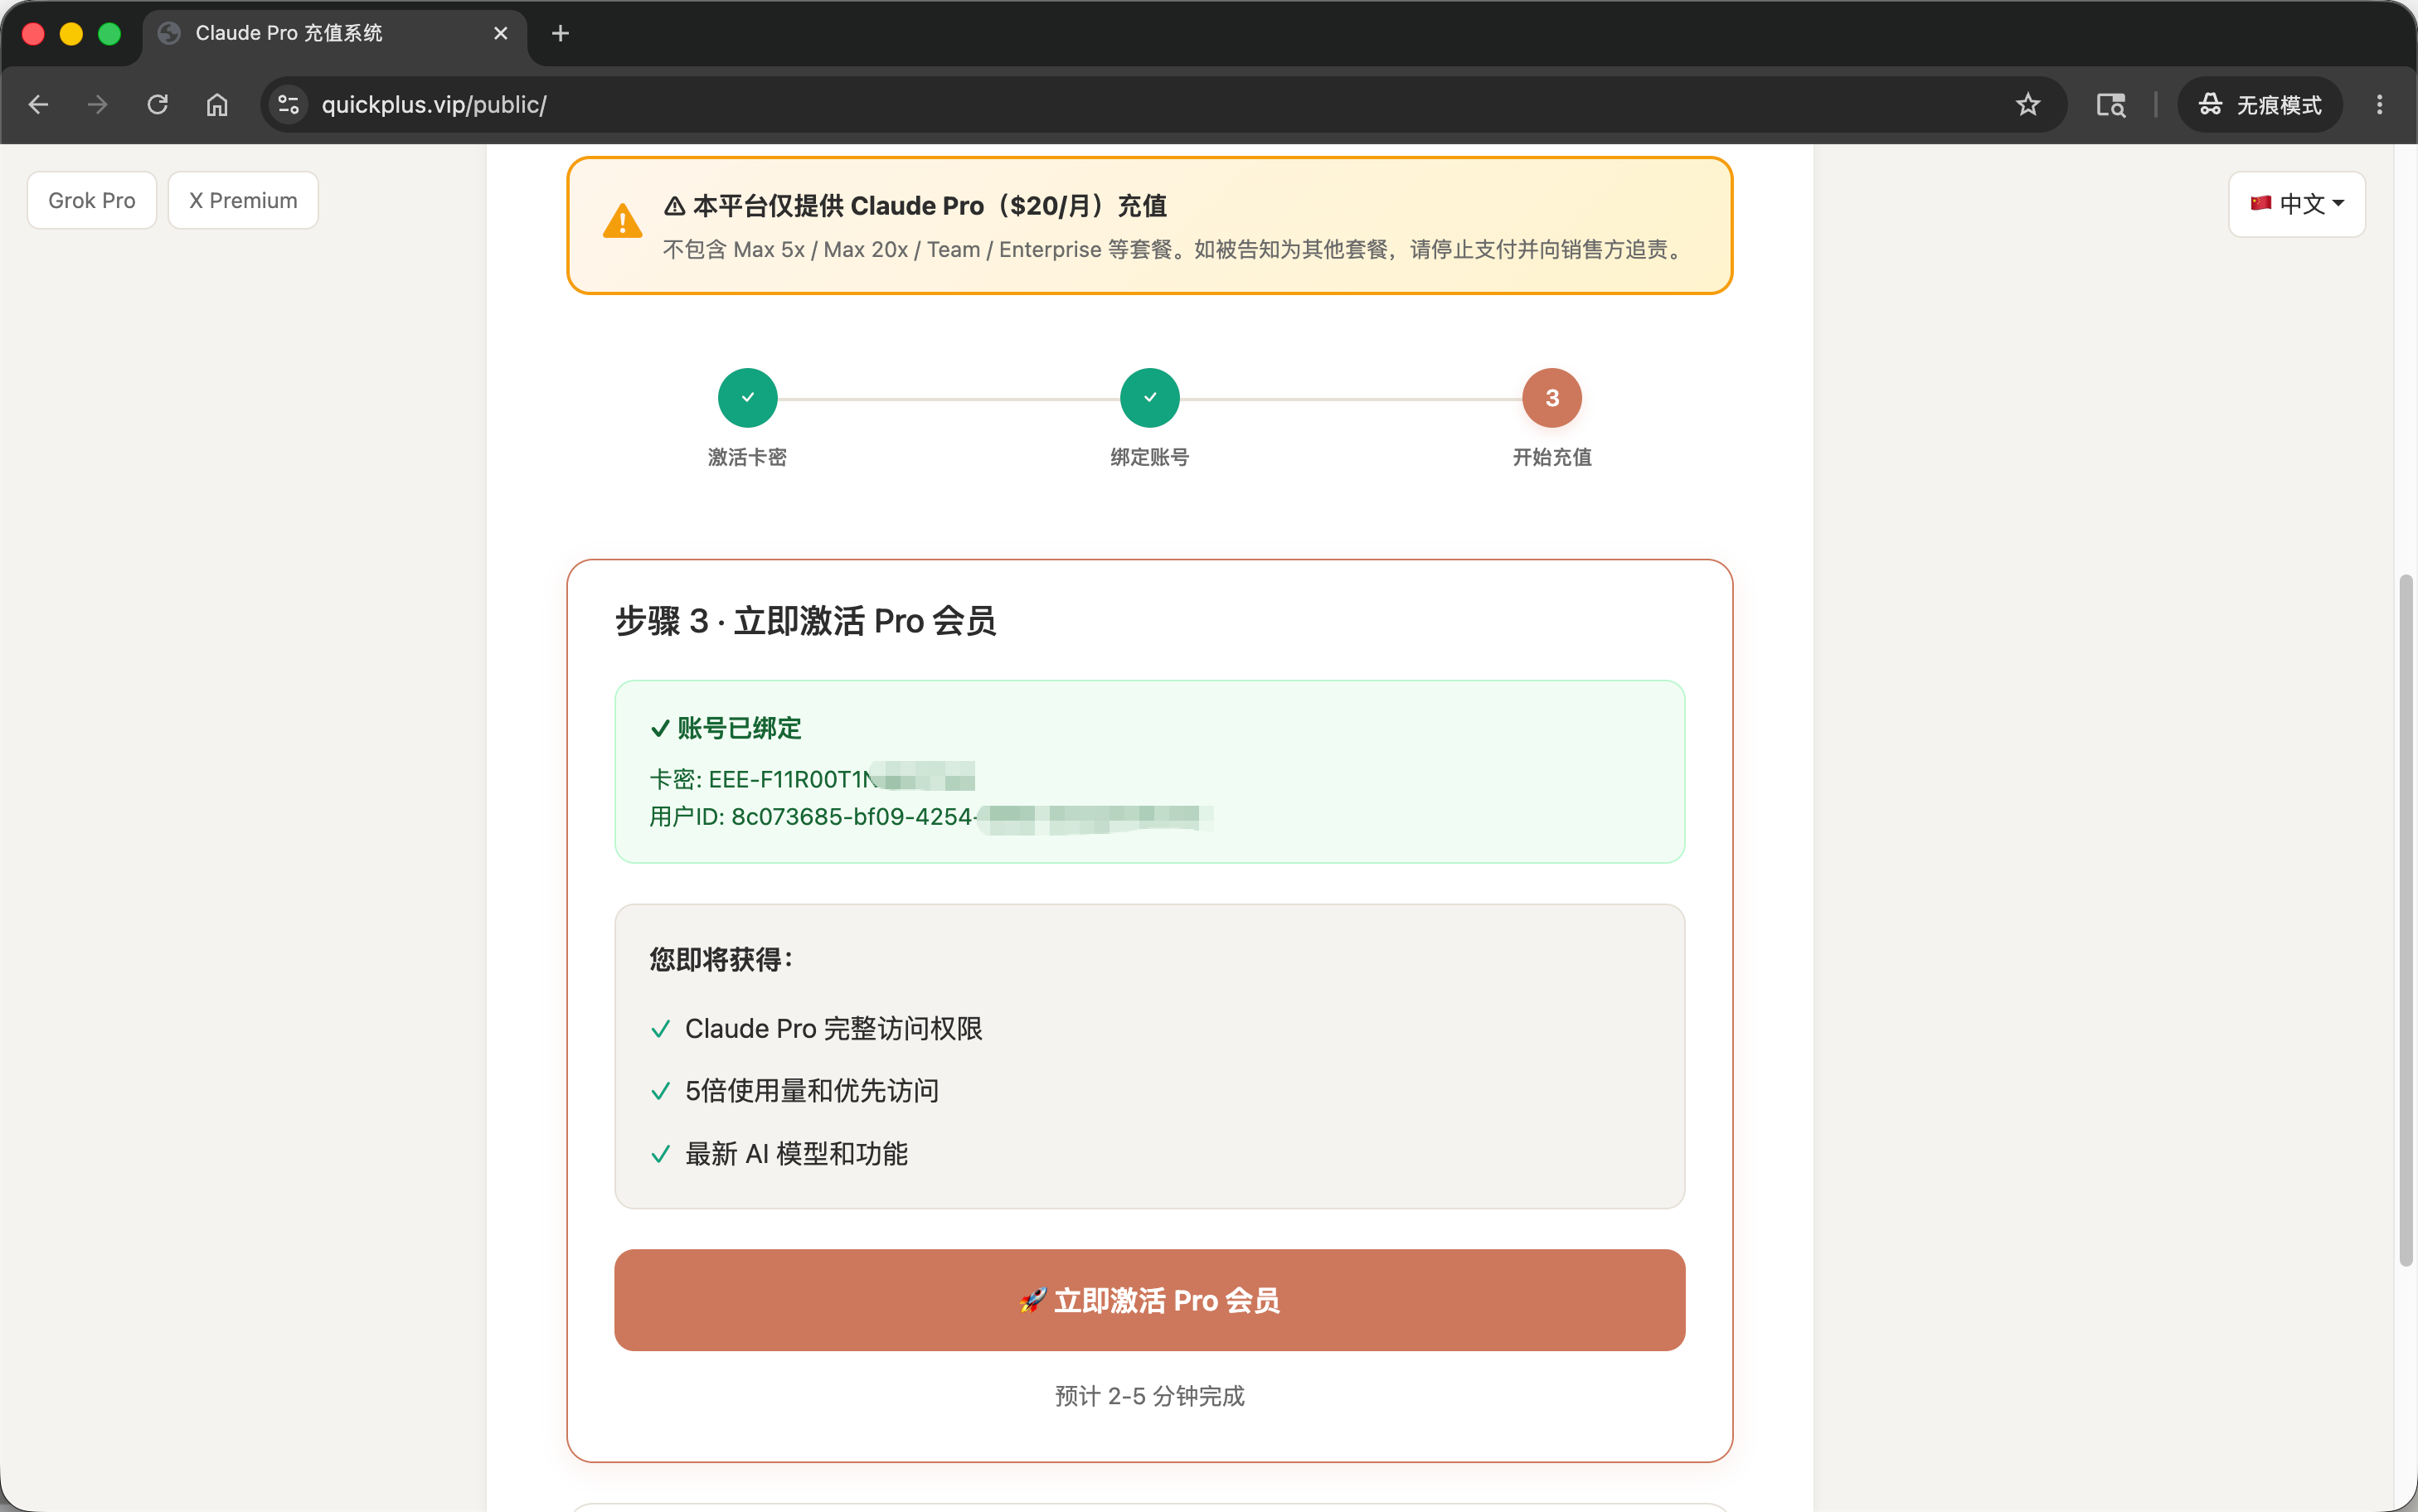The height and width of the screenshot is (1512, 2418).
Task: Click the step 3 开始充值 circle
Action: point(1552,398)
